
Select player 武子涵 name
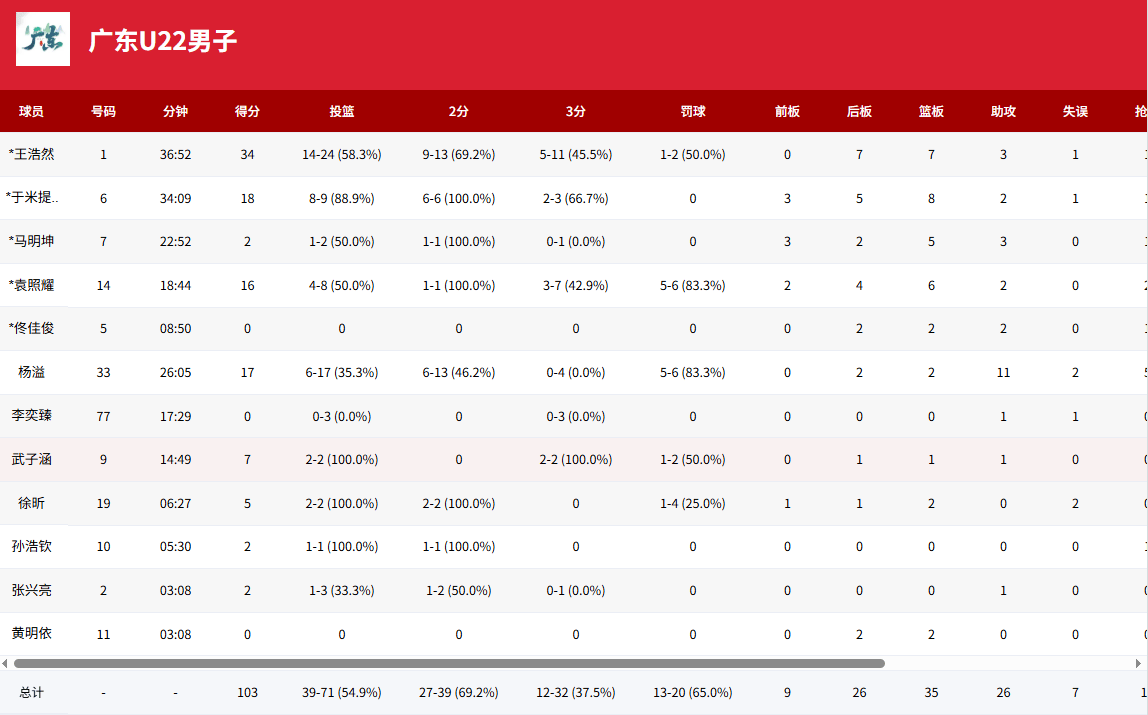(x=32, y=459)
